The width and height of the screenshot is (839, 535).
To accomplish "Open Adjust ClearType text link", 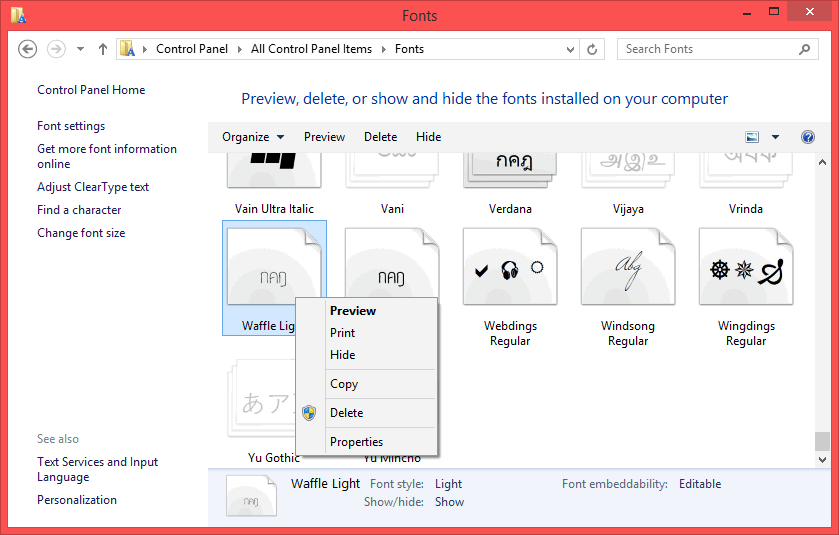I will pos(93,187).
